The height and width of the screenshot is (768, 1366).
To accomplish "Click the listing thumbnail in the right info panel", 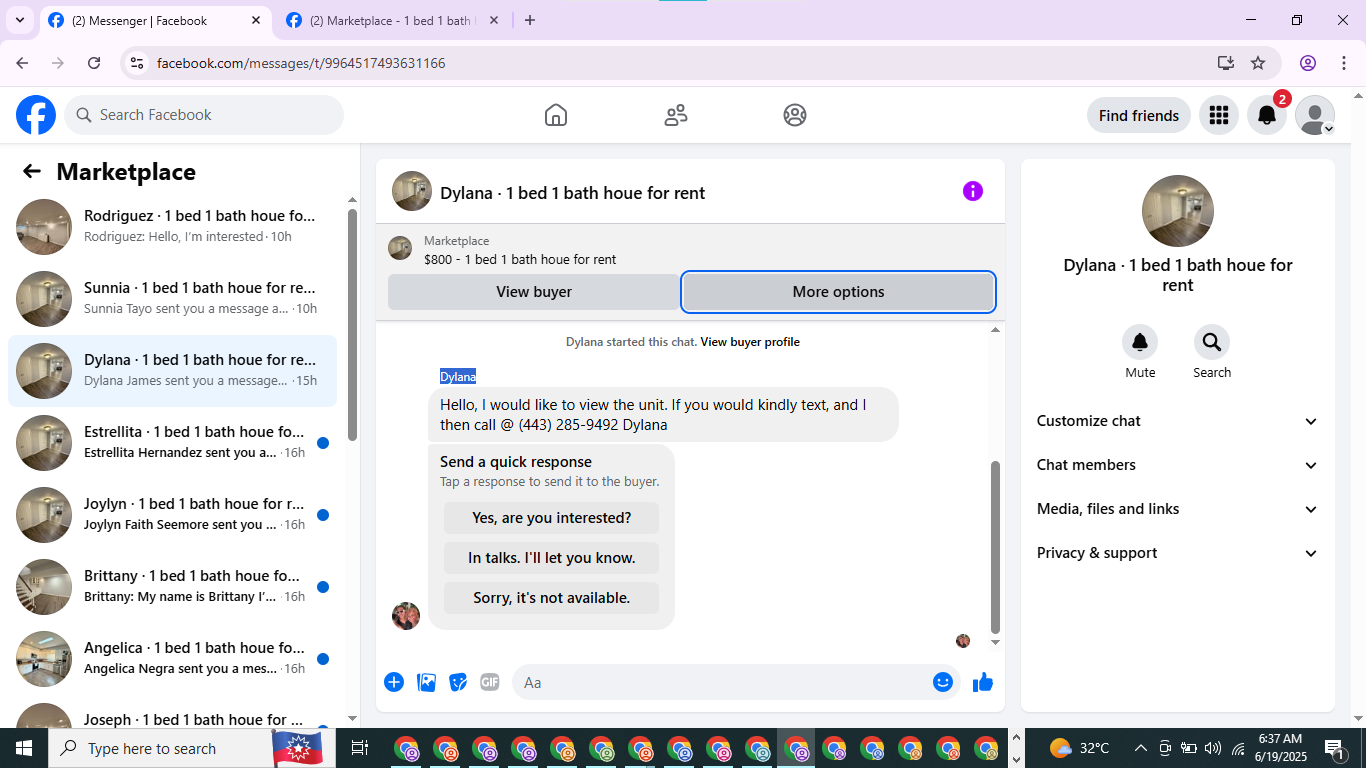I will (x=1178, y=211).
